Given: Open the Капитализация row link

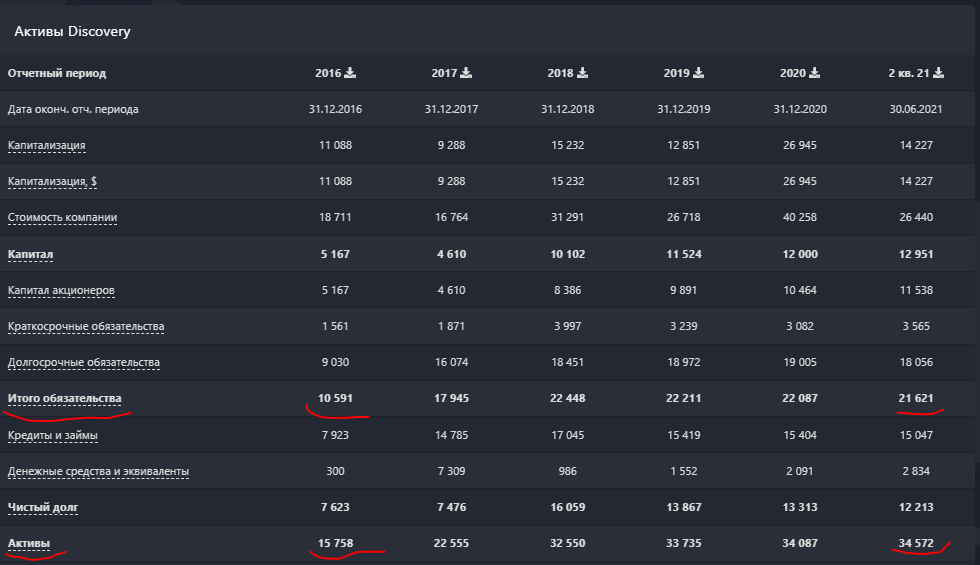Looking at the screenshot, I should (x=47, y=146).
